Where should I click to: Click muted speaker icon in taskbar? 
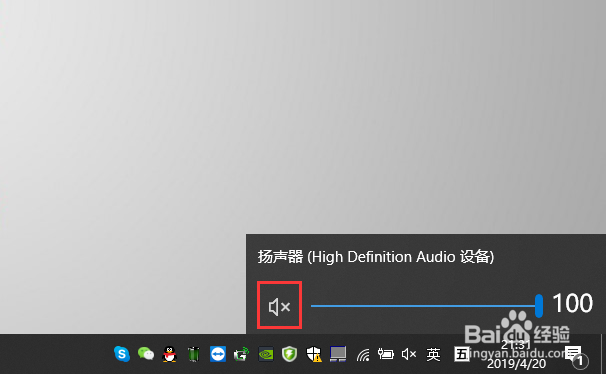[x=409, y=354]
